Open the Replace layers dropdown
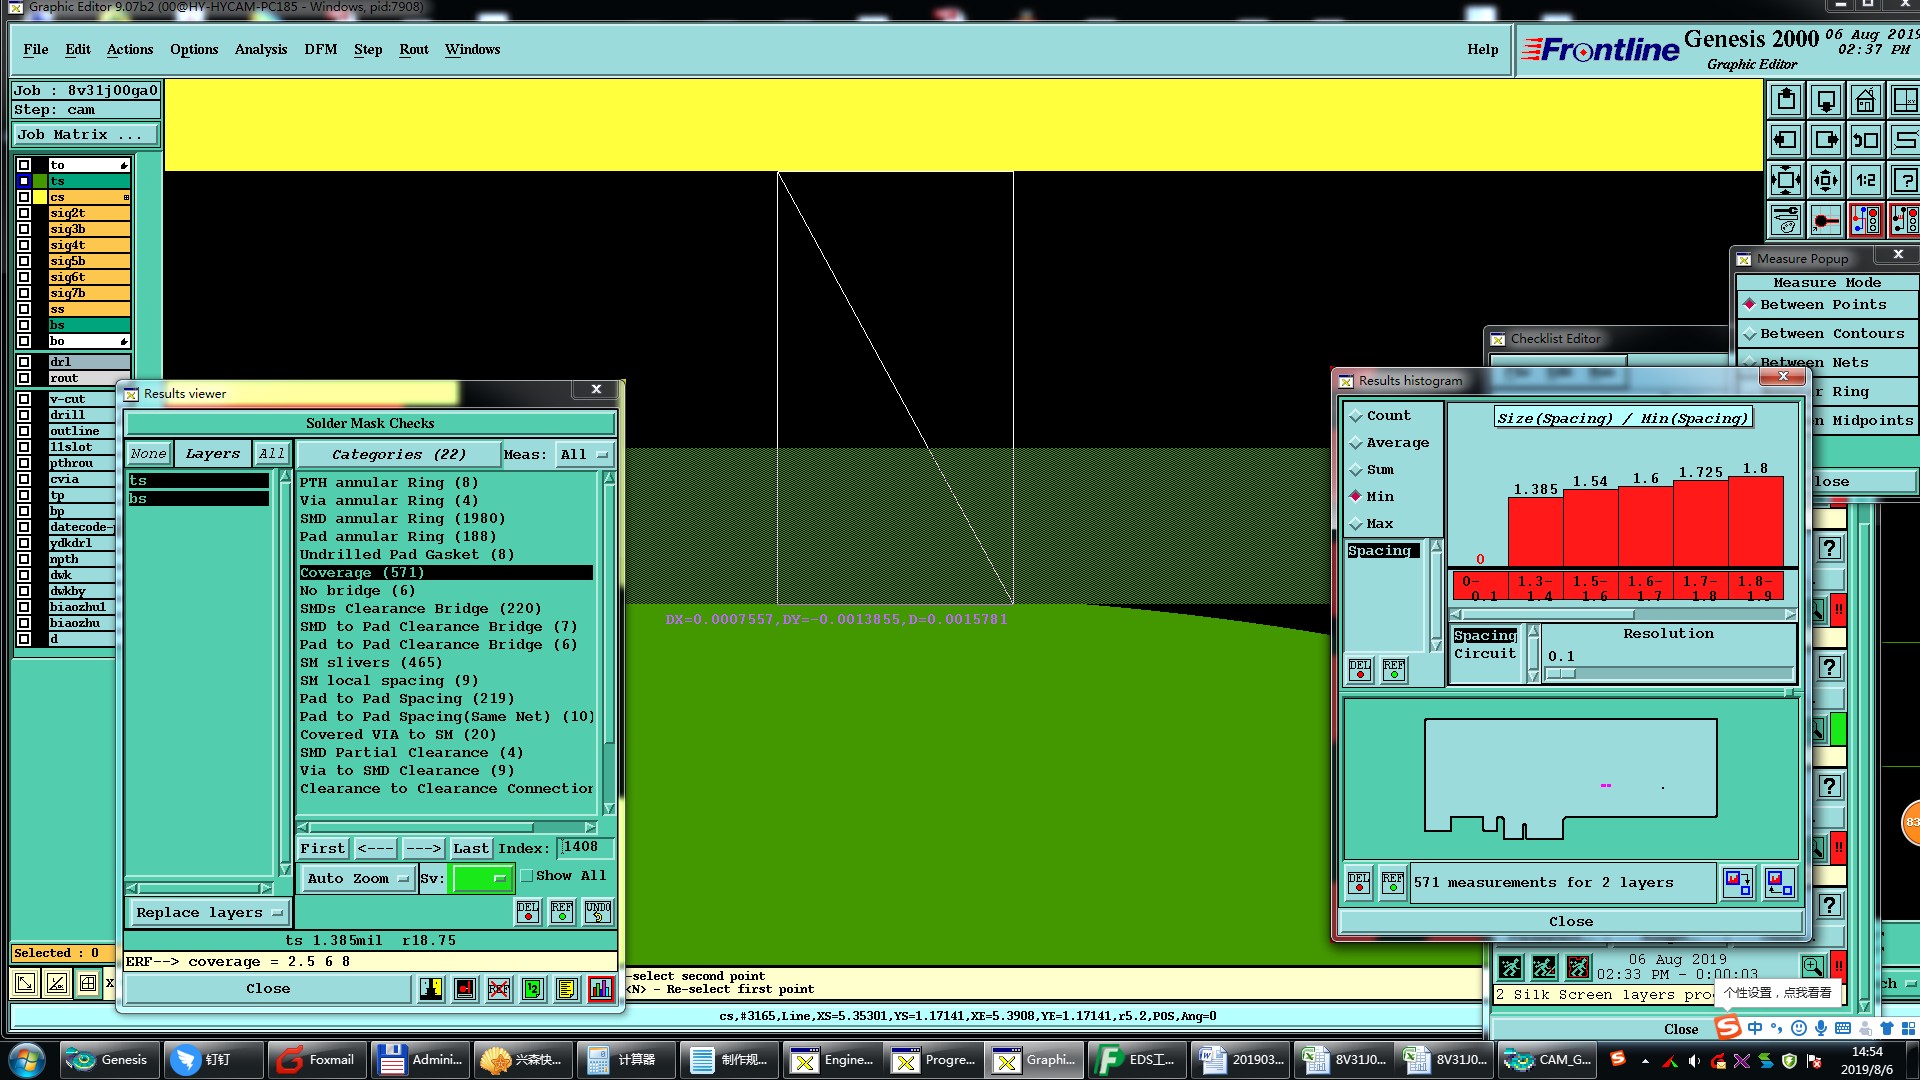 click(x=209, y=912)
